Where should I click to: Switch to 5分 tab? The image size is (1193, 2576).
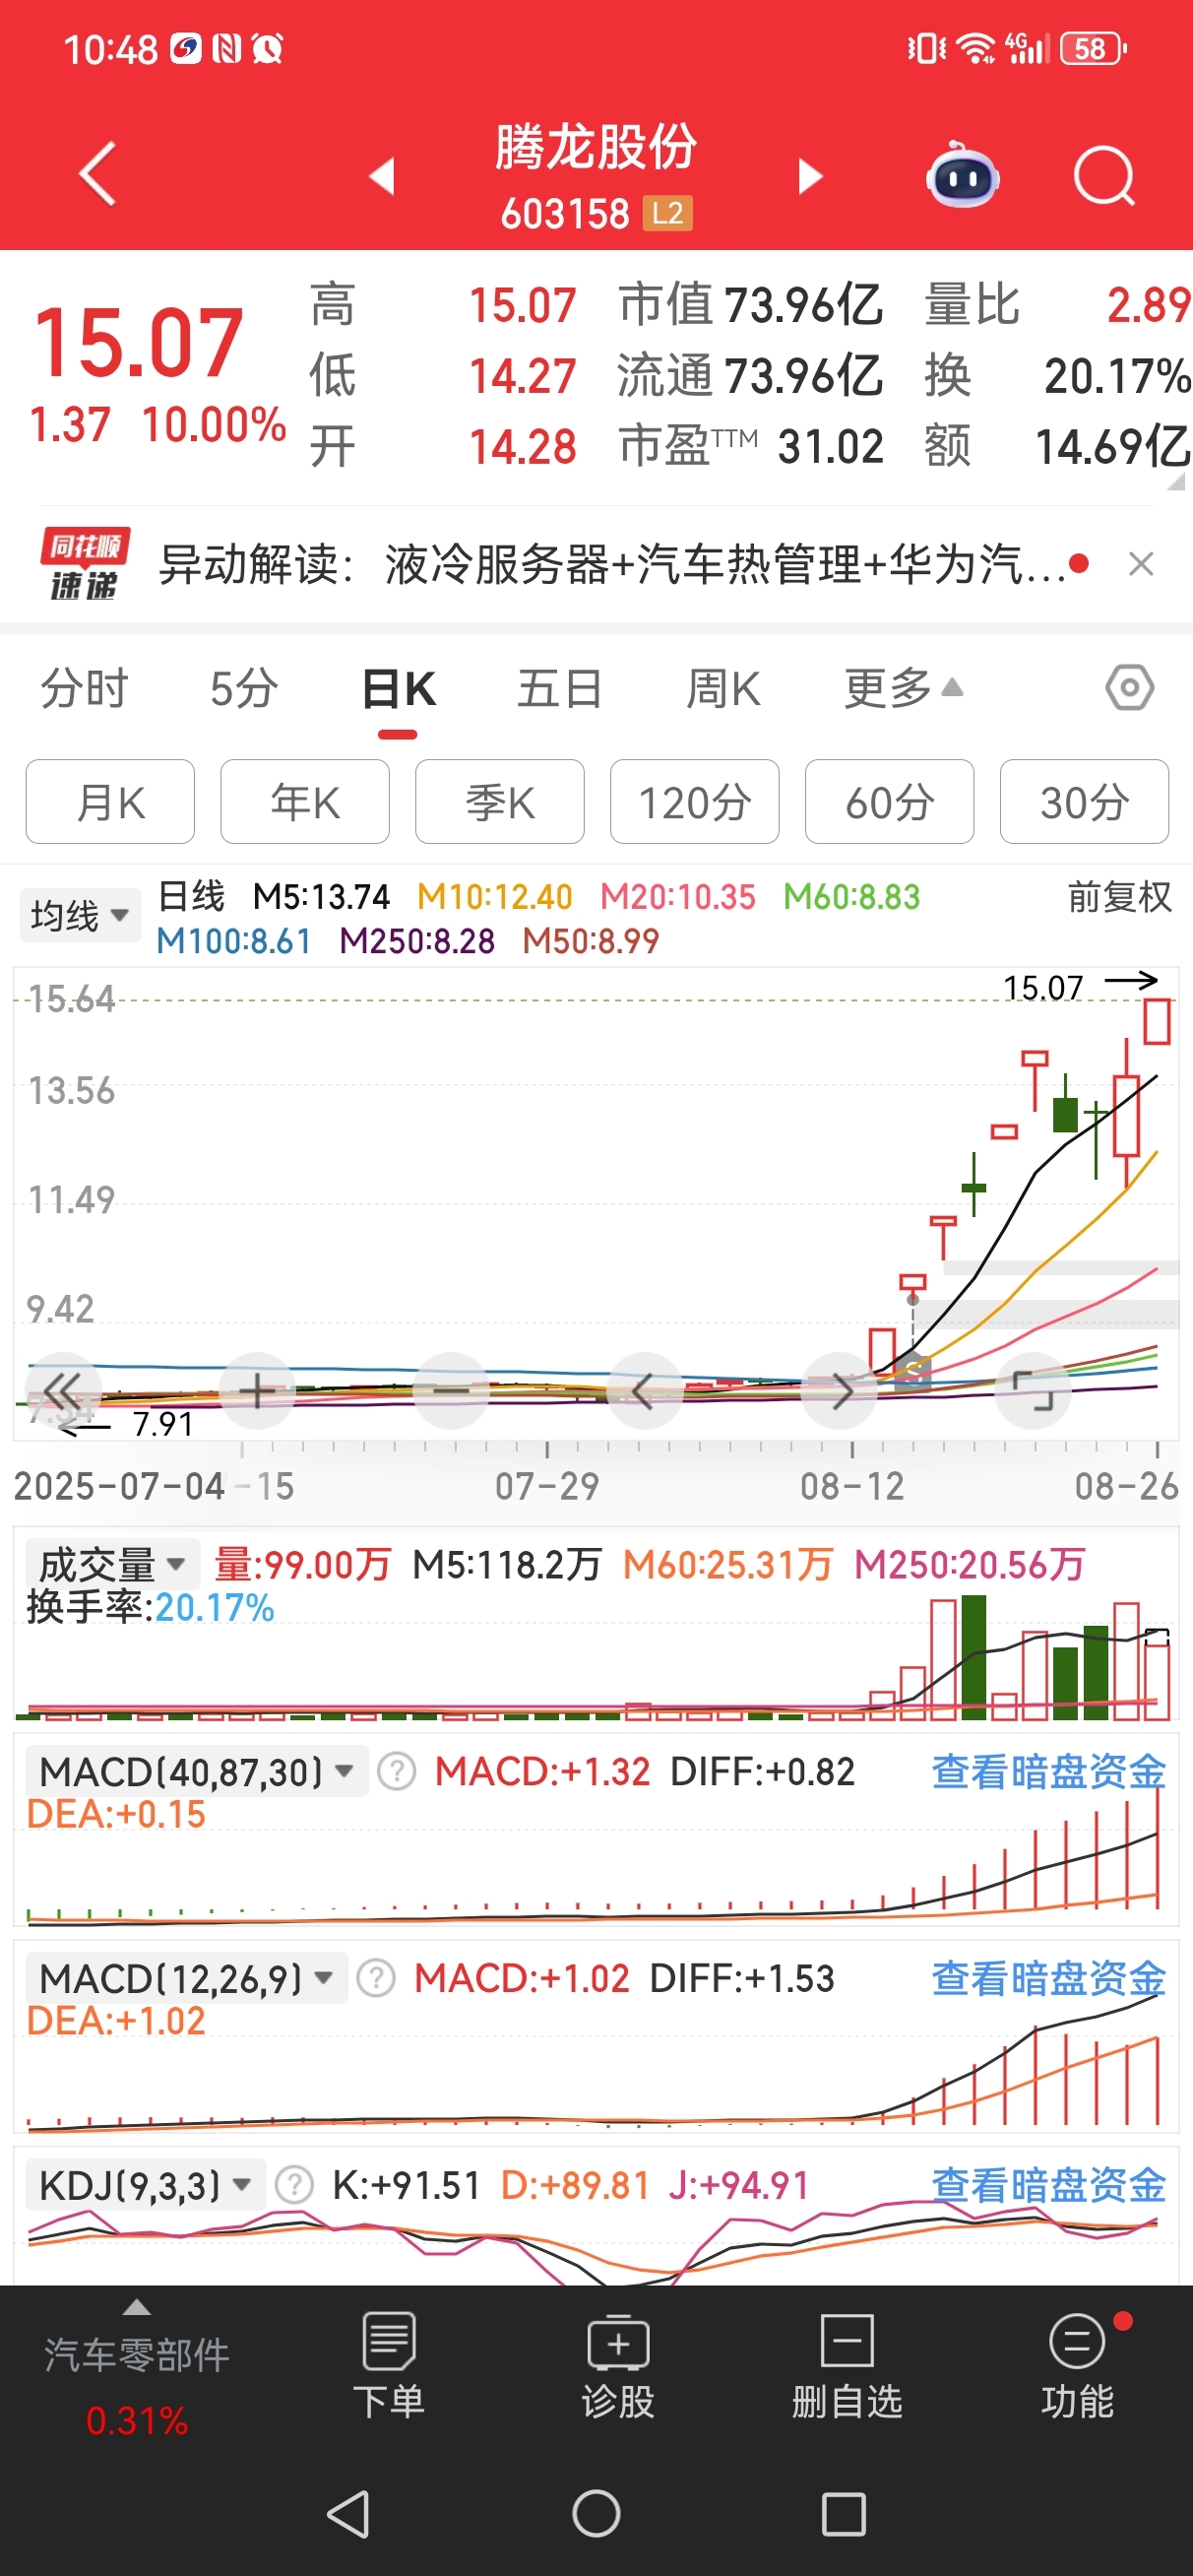tap(244, 689)
